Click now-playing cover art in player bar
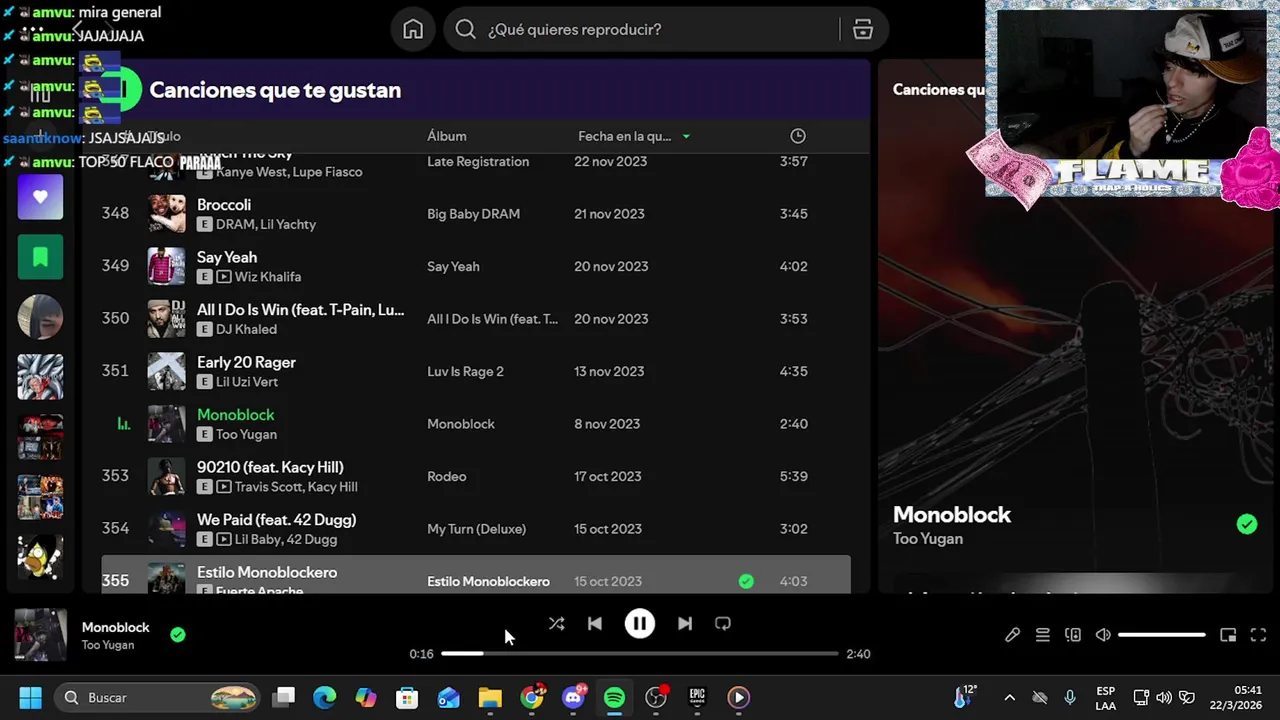 click(40, 634)
